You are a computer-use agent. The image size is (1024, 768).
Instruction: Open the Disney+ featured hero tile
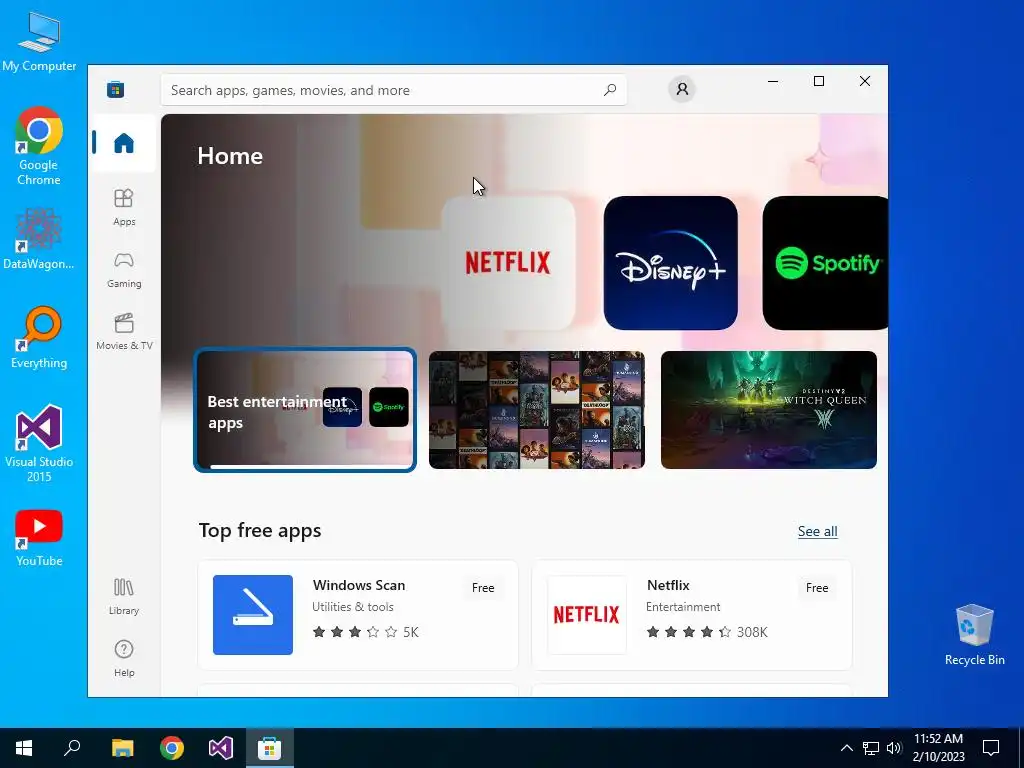click(671, 263)
